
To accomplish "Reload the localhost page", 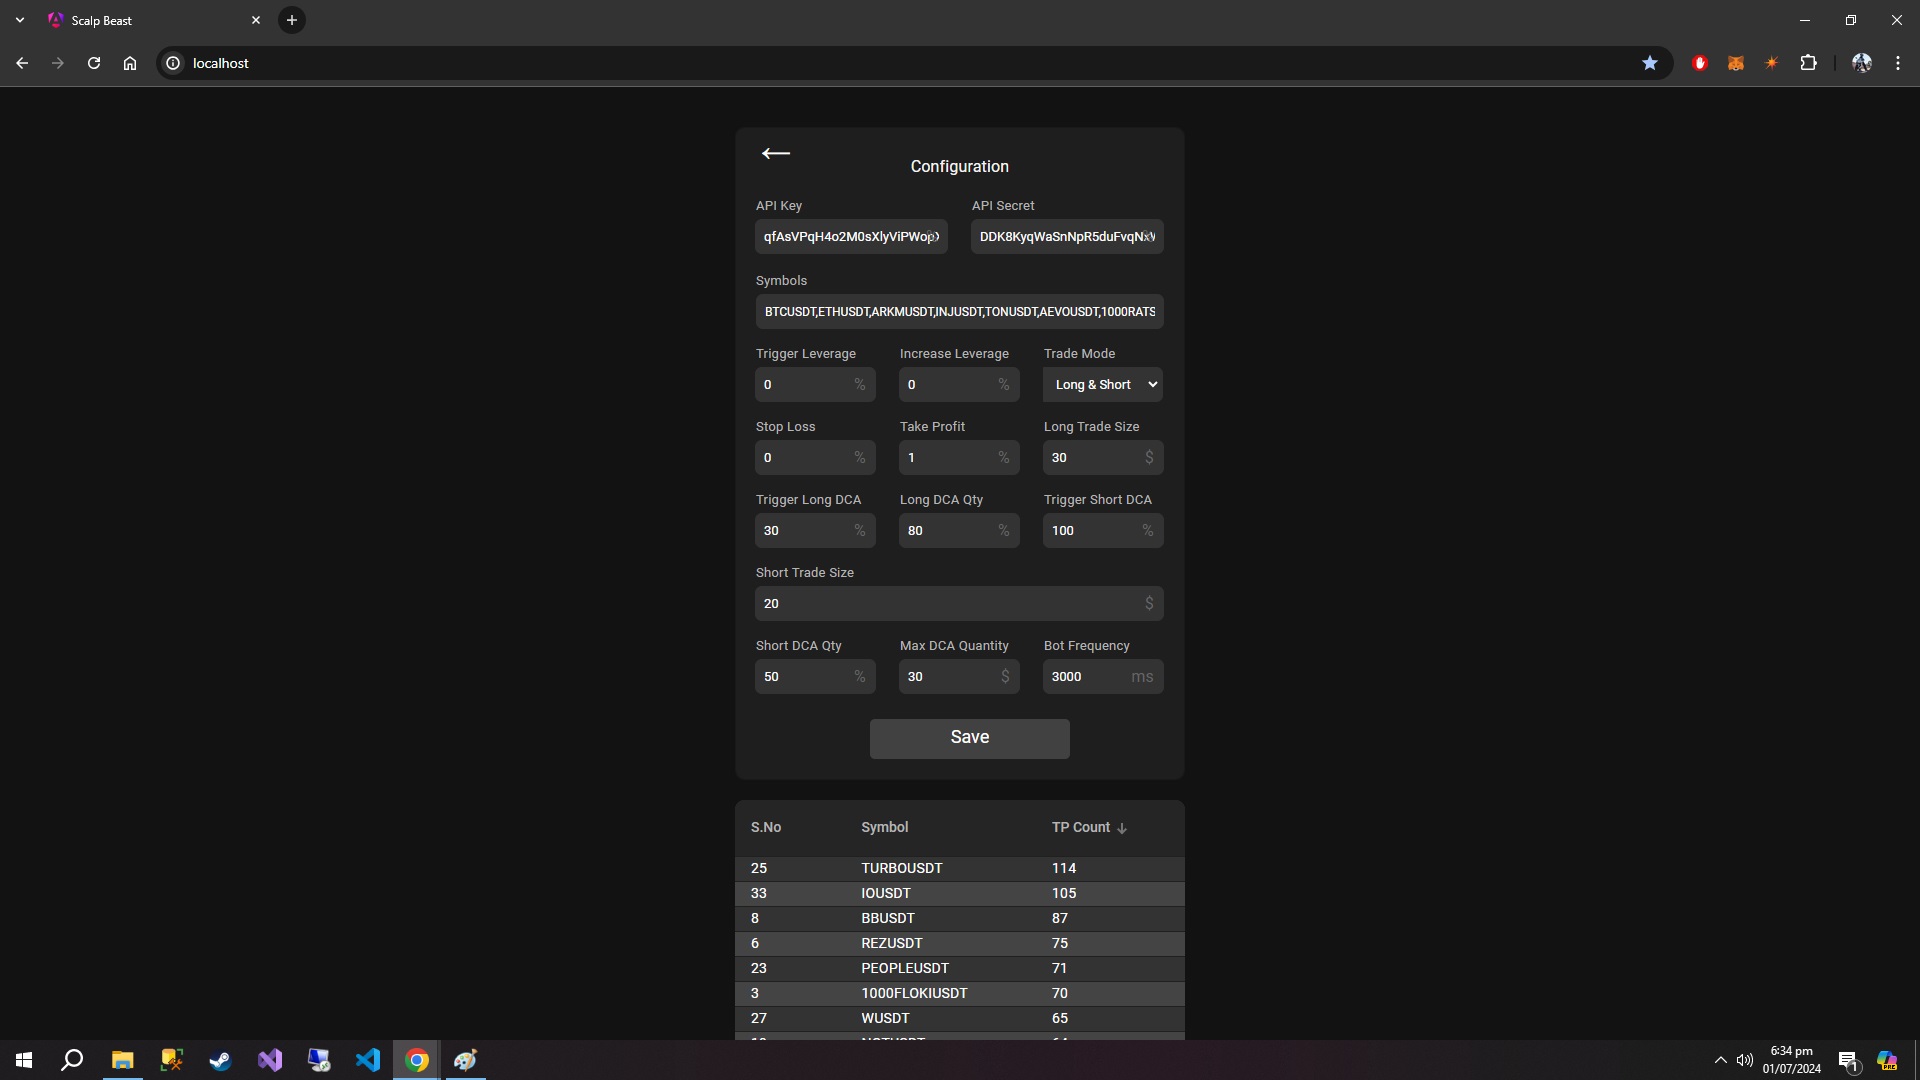I will [94, 63].
